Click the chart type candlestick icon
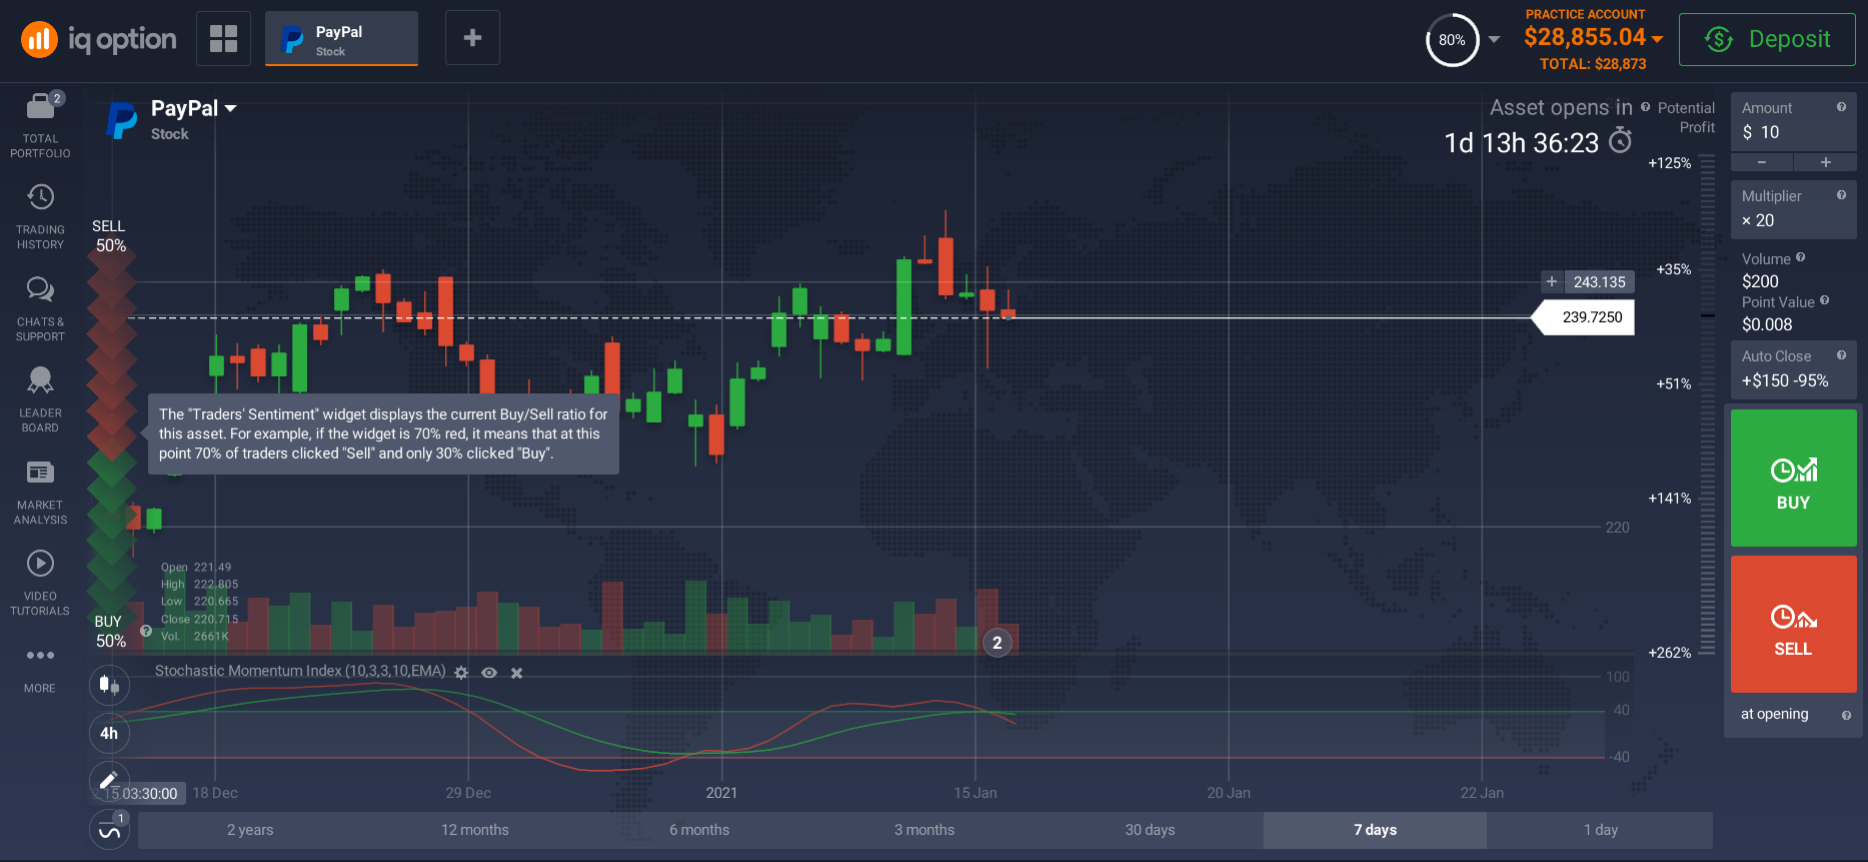Screen dimensions: 1868x862 click(109, 685)
